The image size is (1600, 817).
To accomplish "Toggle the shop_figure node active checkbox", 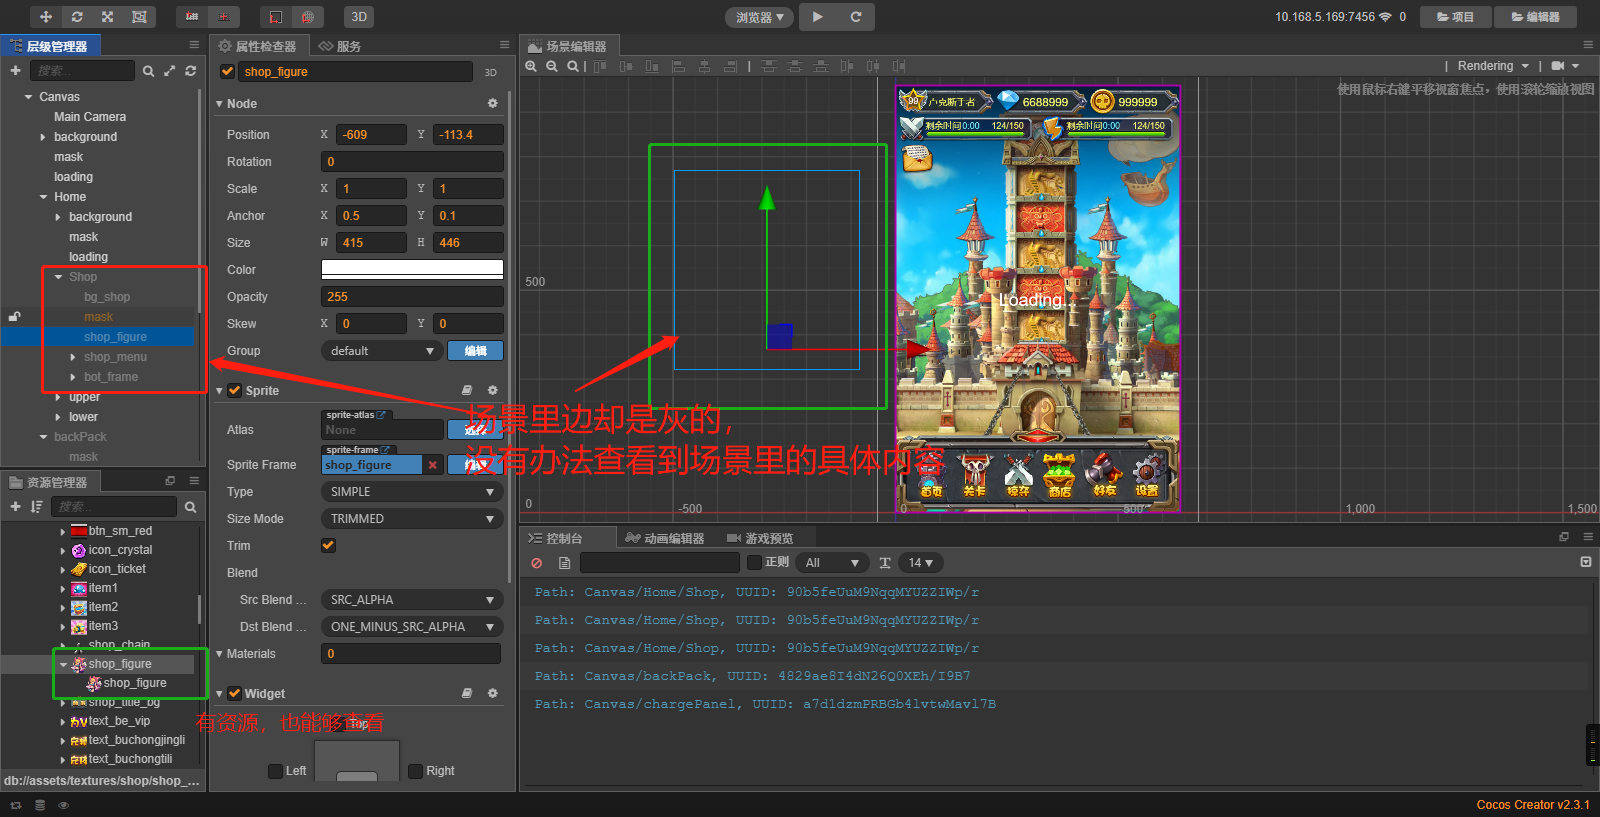I will click(228, 72).
